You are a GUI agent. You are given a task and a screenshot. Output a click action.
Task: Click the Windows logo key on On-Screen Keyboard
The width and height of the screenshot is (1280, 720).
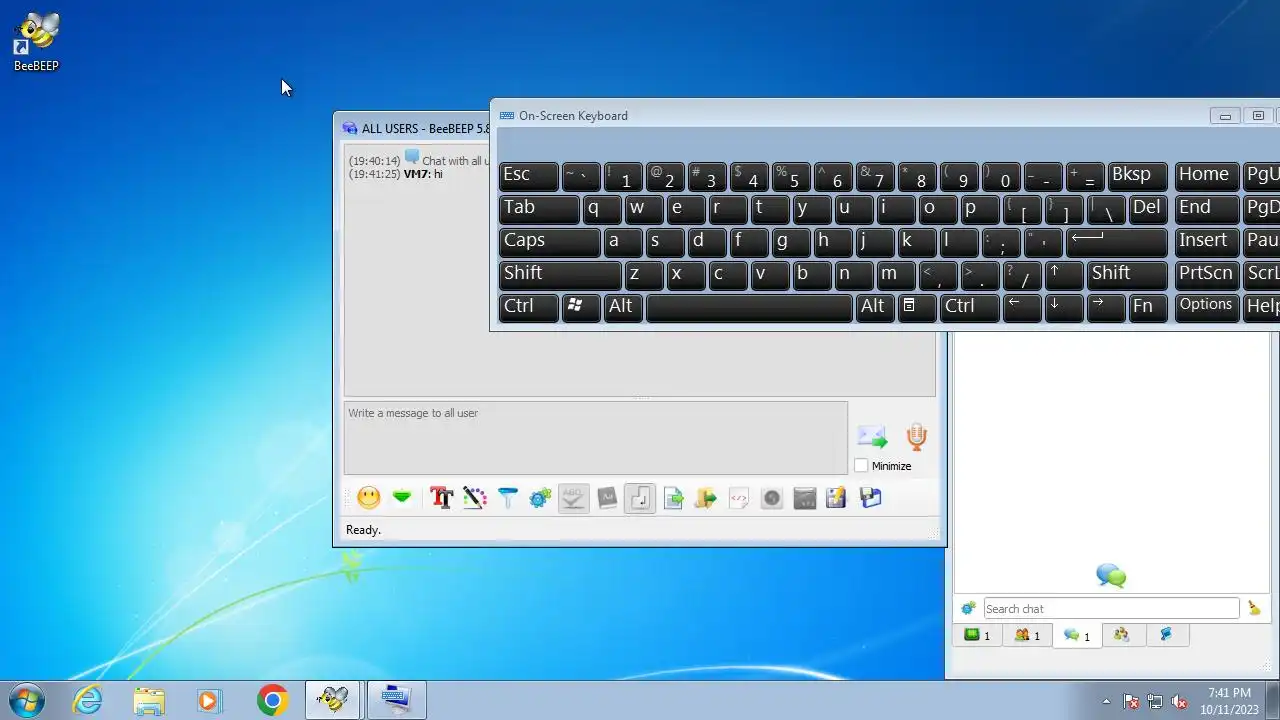581,307
